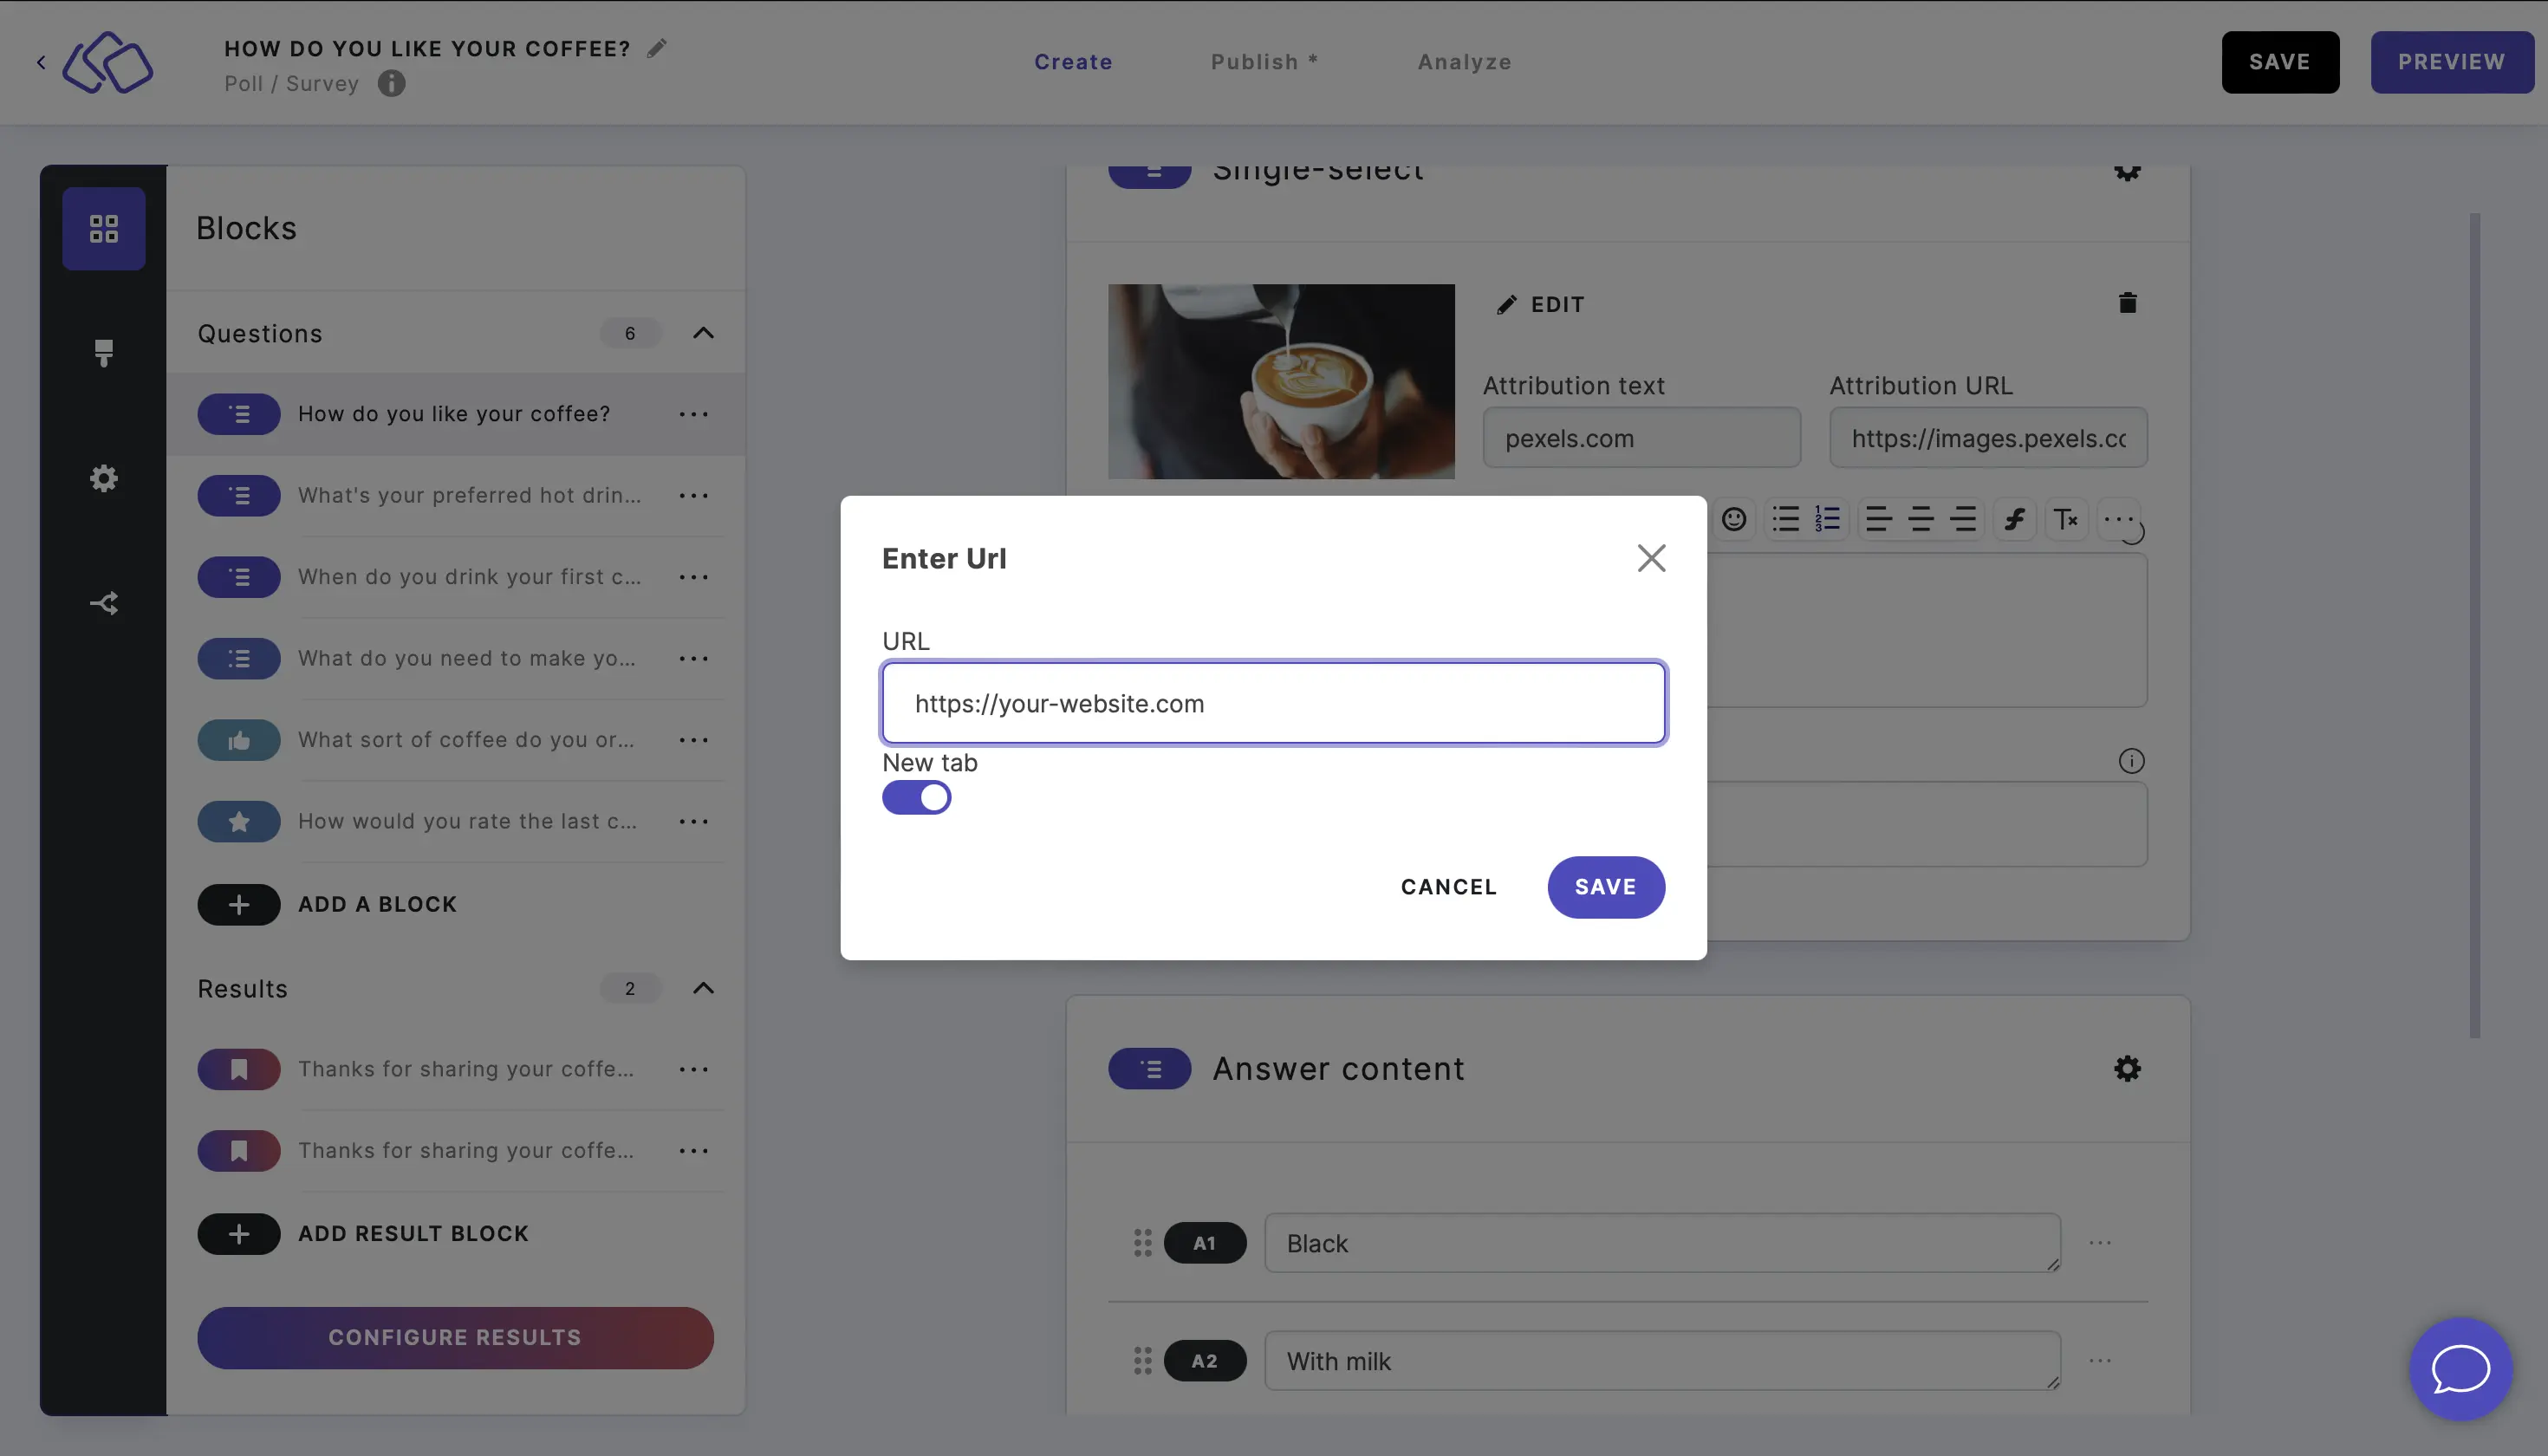Click the coffee image thumbnail

click(1281, 380)
